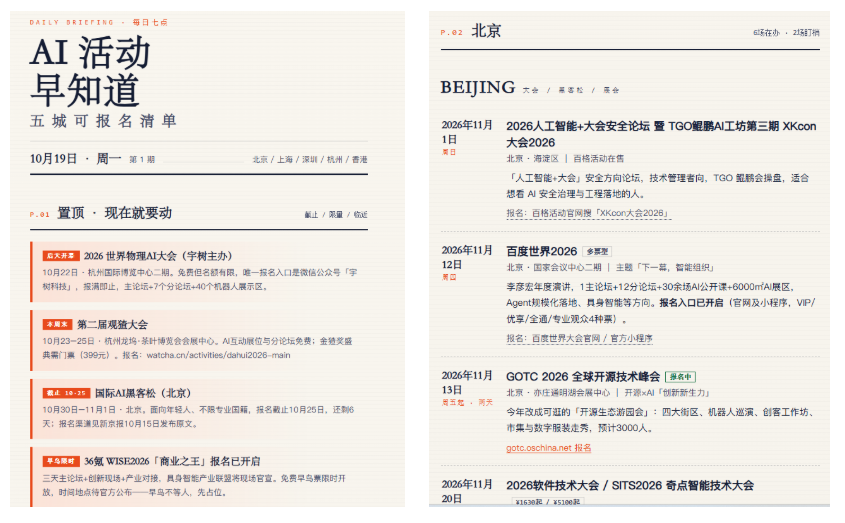Click the description starting 李彦宏年度演讲
Image resolution: width=845 pixels, height=523 pixels.
tap(661, 303)
